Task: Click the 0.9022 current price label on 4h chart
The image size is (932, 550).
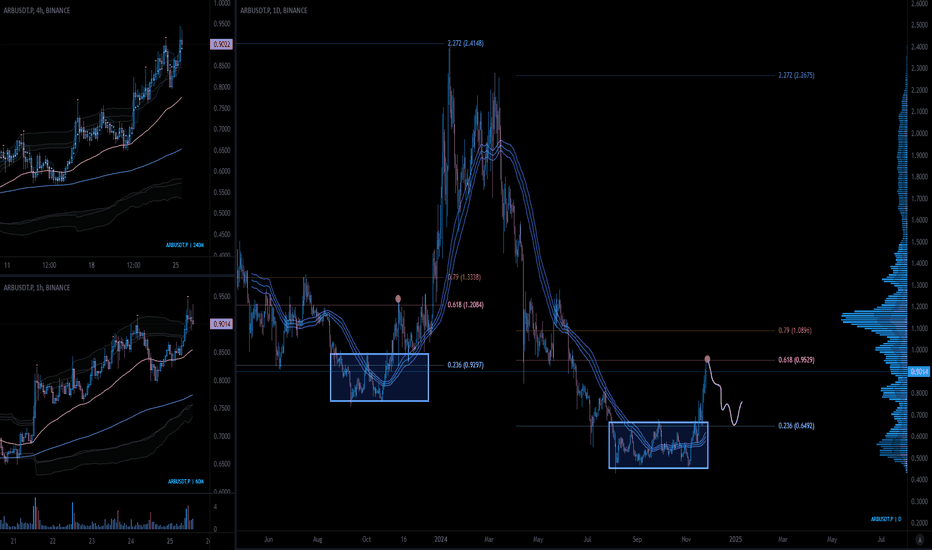Action: (222, 44)
